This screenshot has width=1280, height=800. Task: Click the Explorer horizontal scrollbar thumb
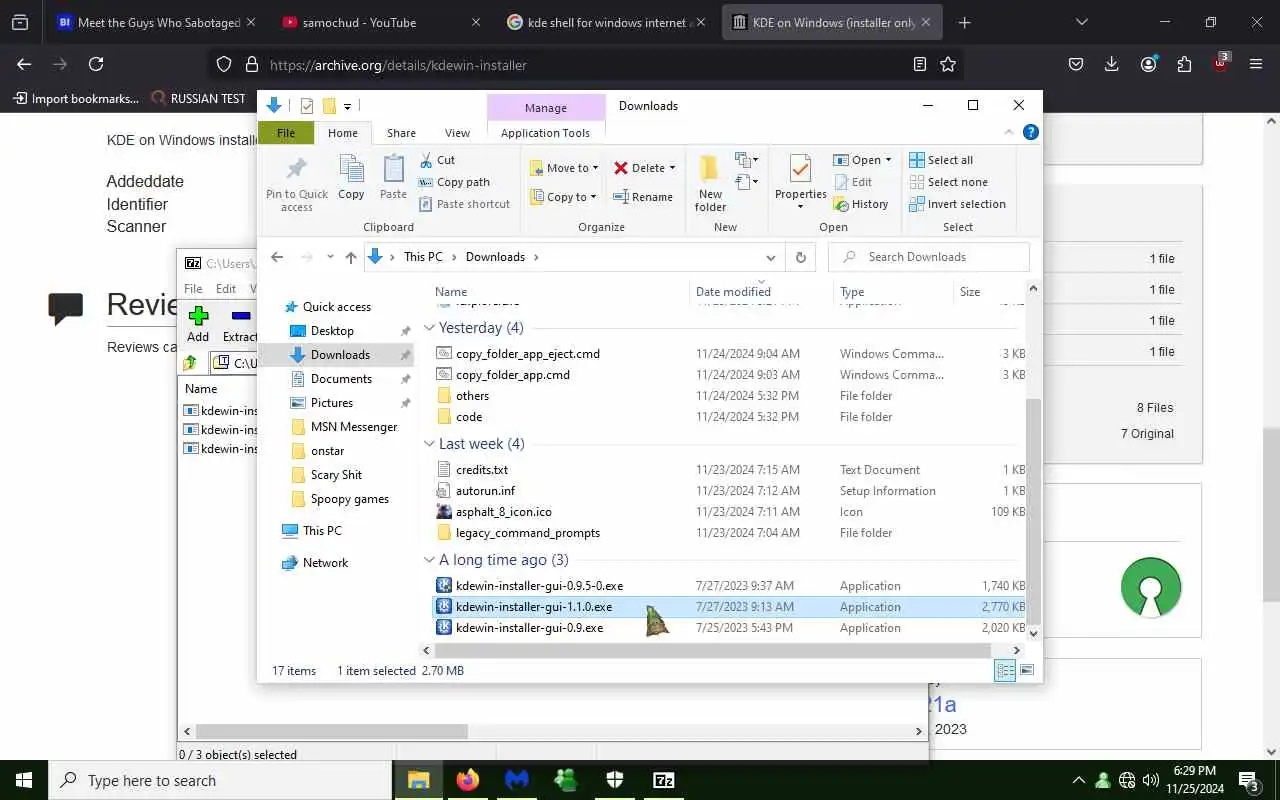coord(714,650)
